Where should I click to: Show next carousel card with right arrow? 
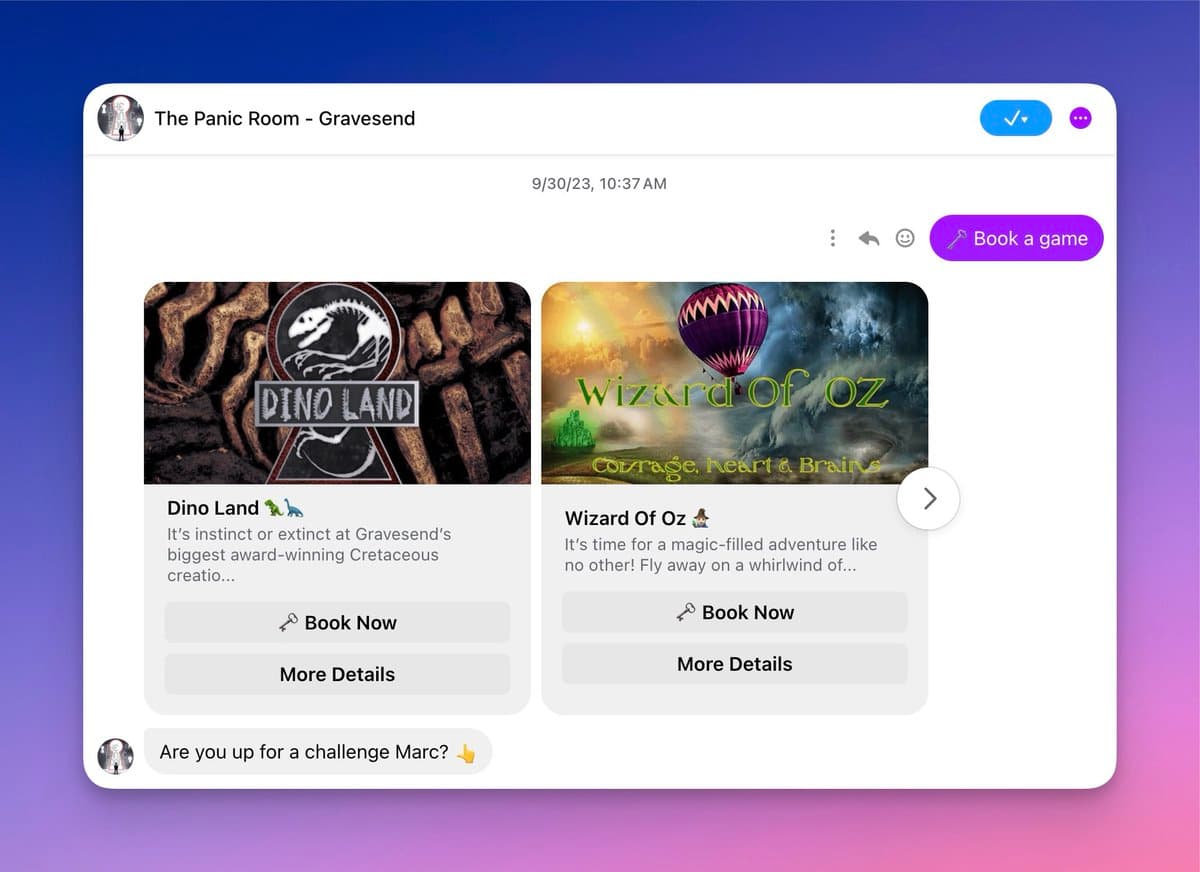point(929,498)
